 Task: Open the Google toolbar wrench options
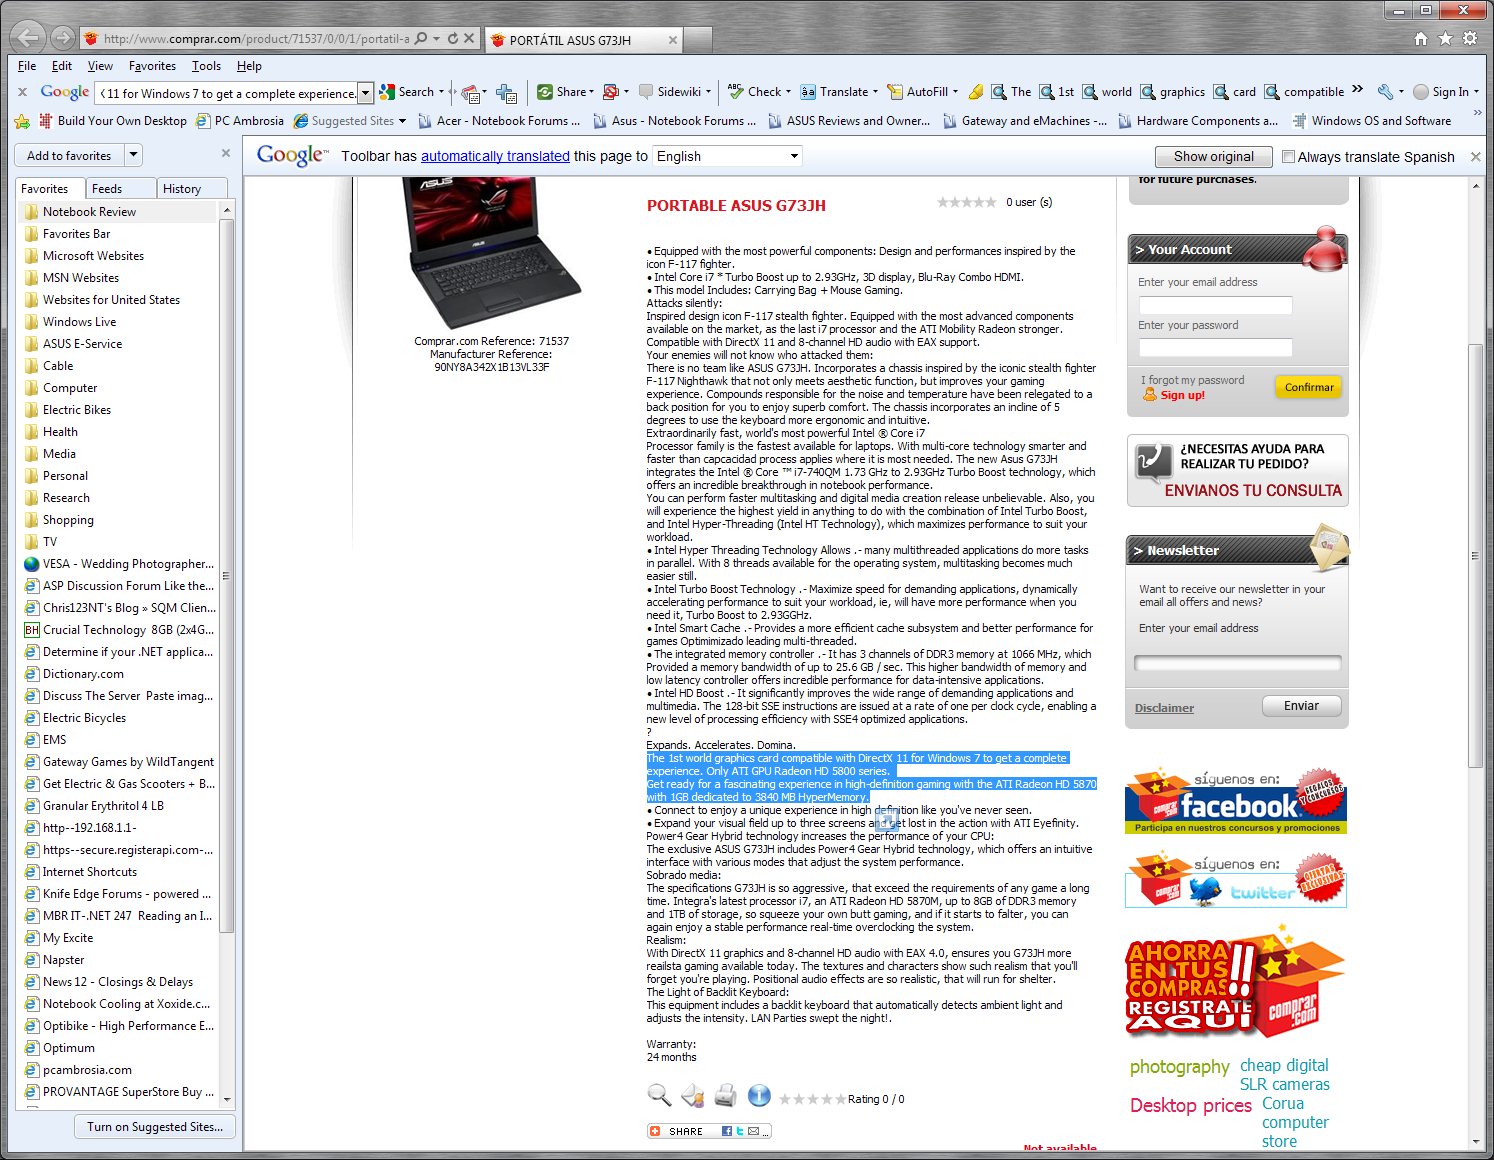coord(1385,92)
